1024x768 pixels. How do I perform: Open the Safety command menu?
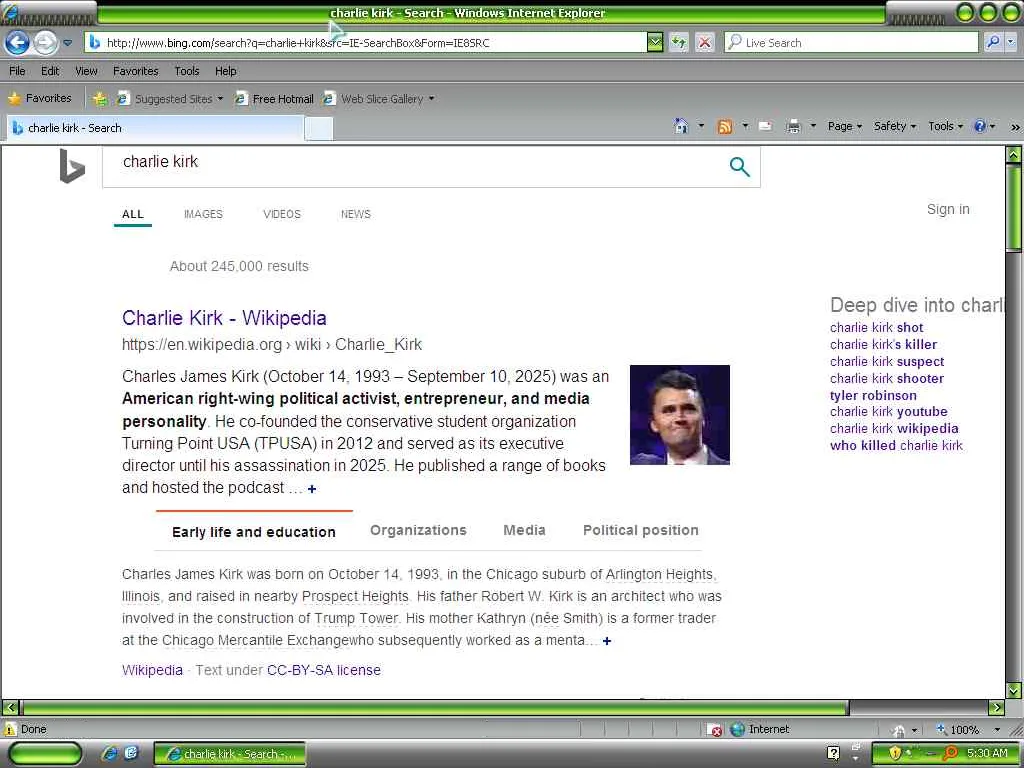click(x=895, y=127)
